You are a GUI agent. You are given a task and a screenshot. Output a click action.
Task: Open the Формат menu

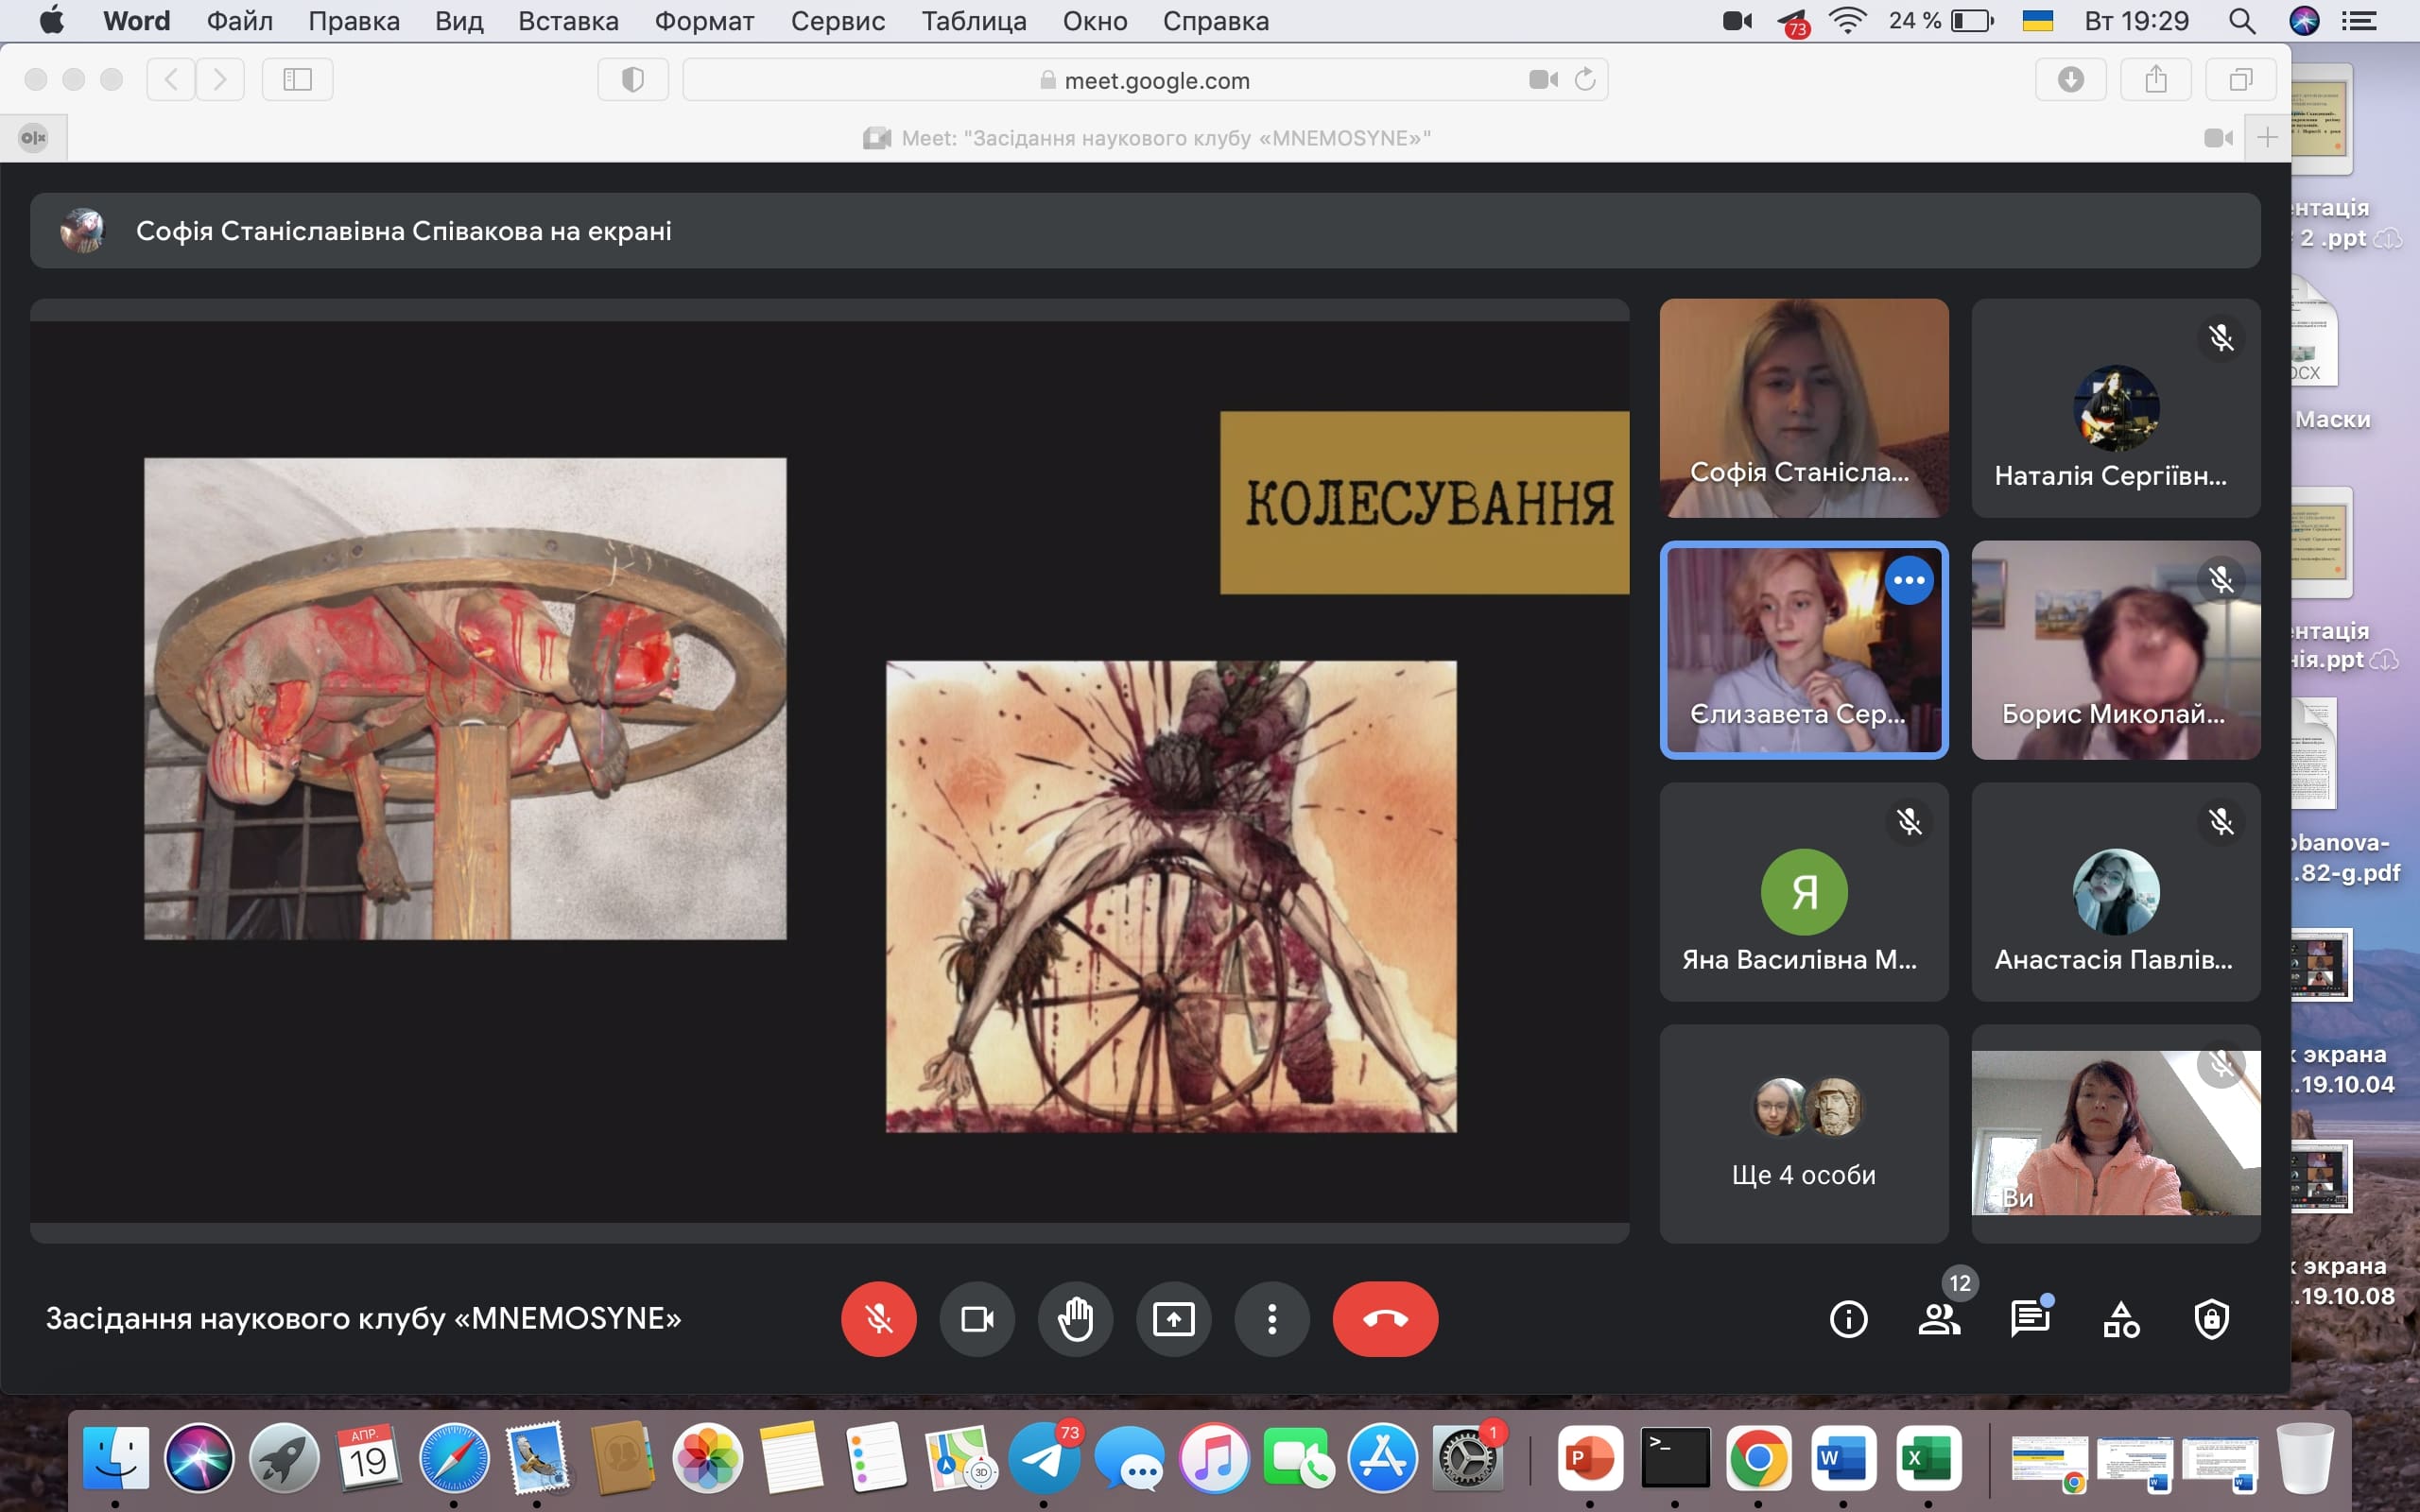[x=704, y=21]
